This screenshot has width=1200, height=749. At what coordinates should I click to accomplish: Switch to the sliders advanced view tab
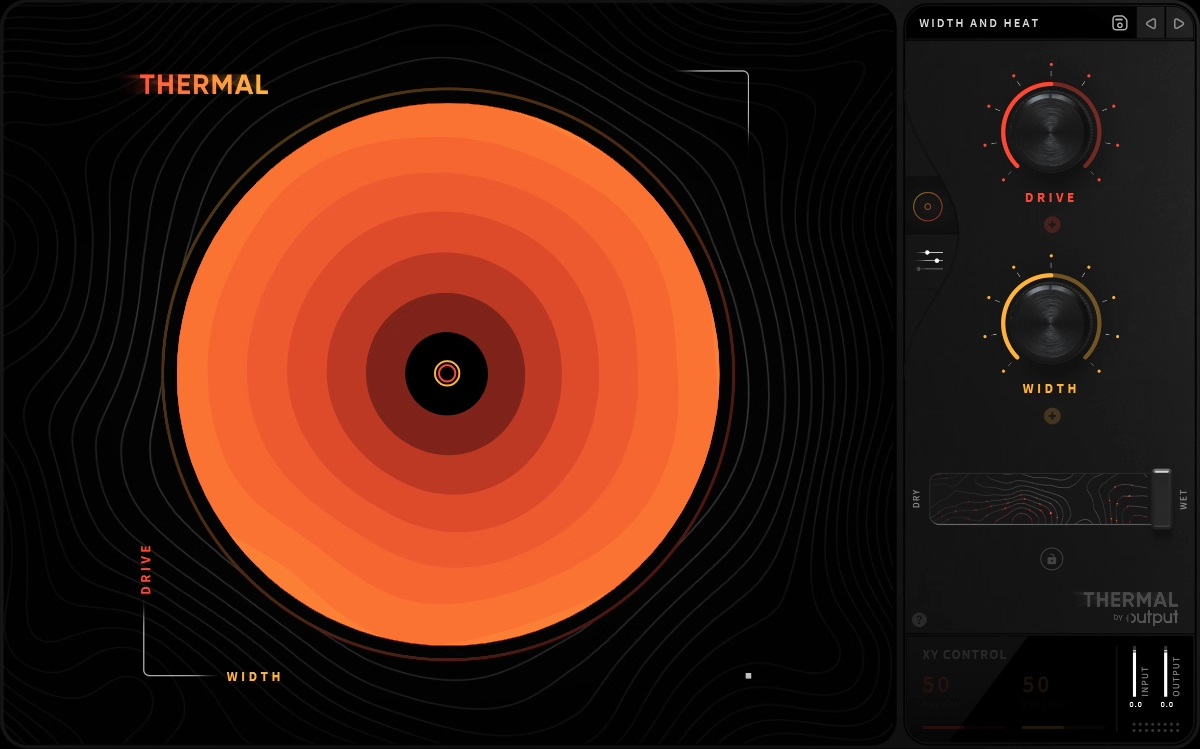(930, 261)
